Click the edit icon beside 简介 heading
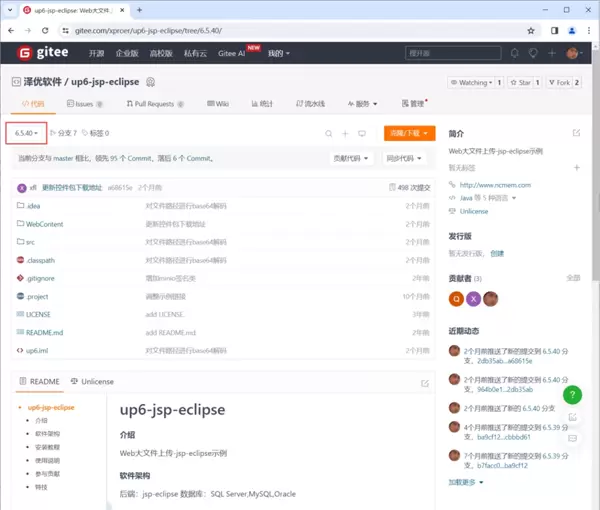The height and width of the screenshot is (510, 600). pyautogui.click(x=576, y=133)
